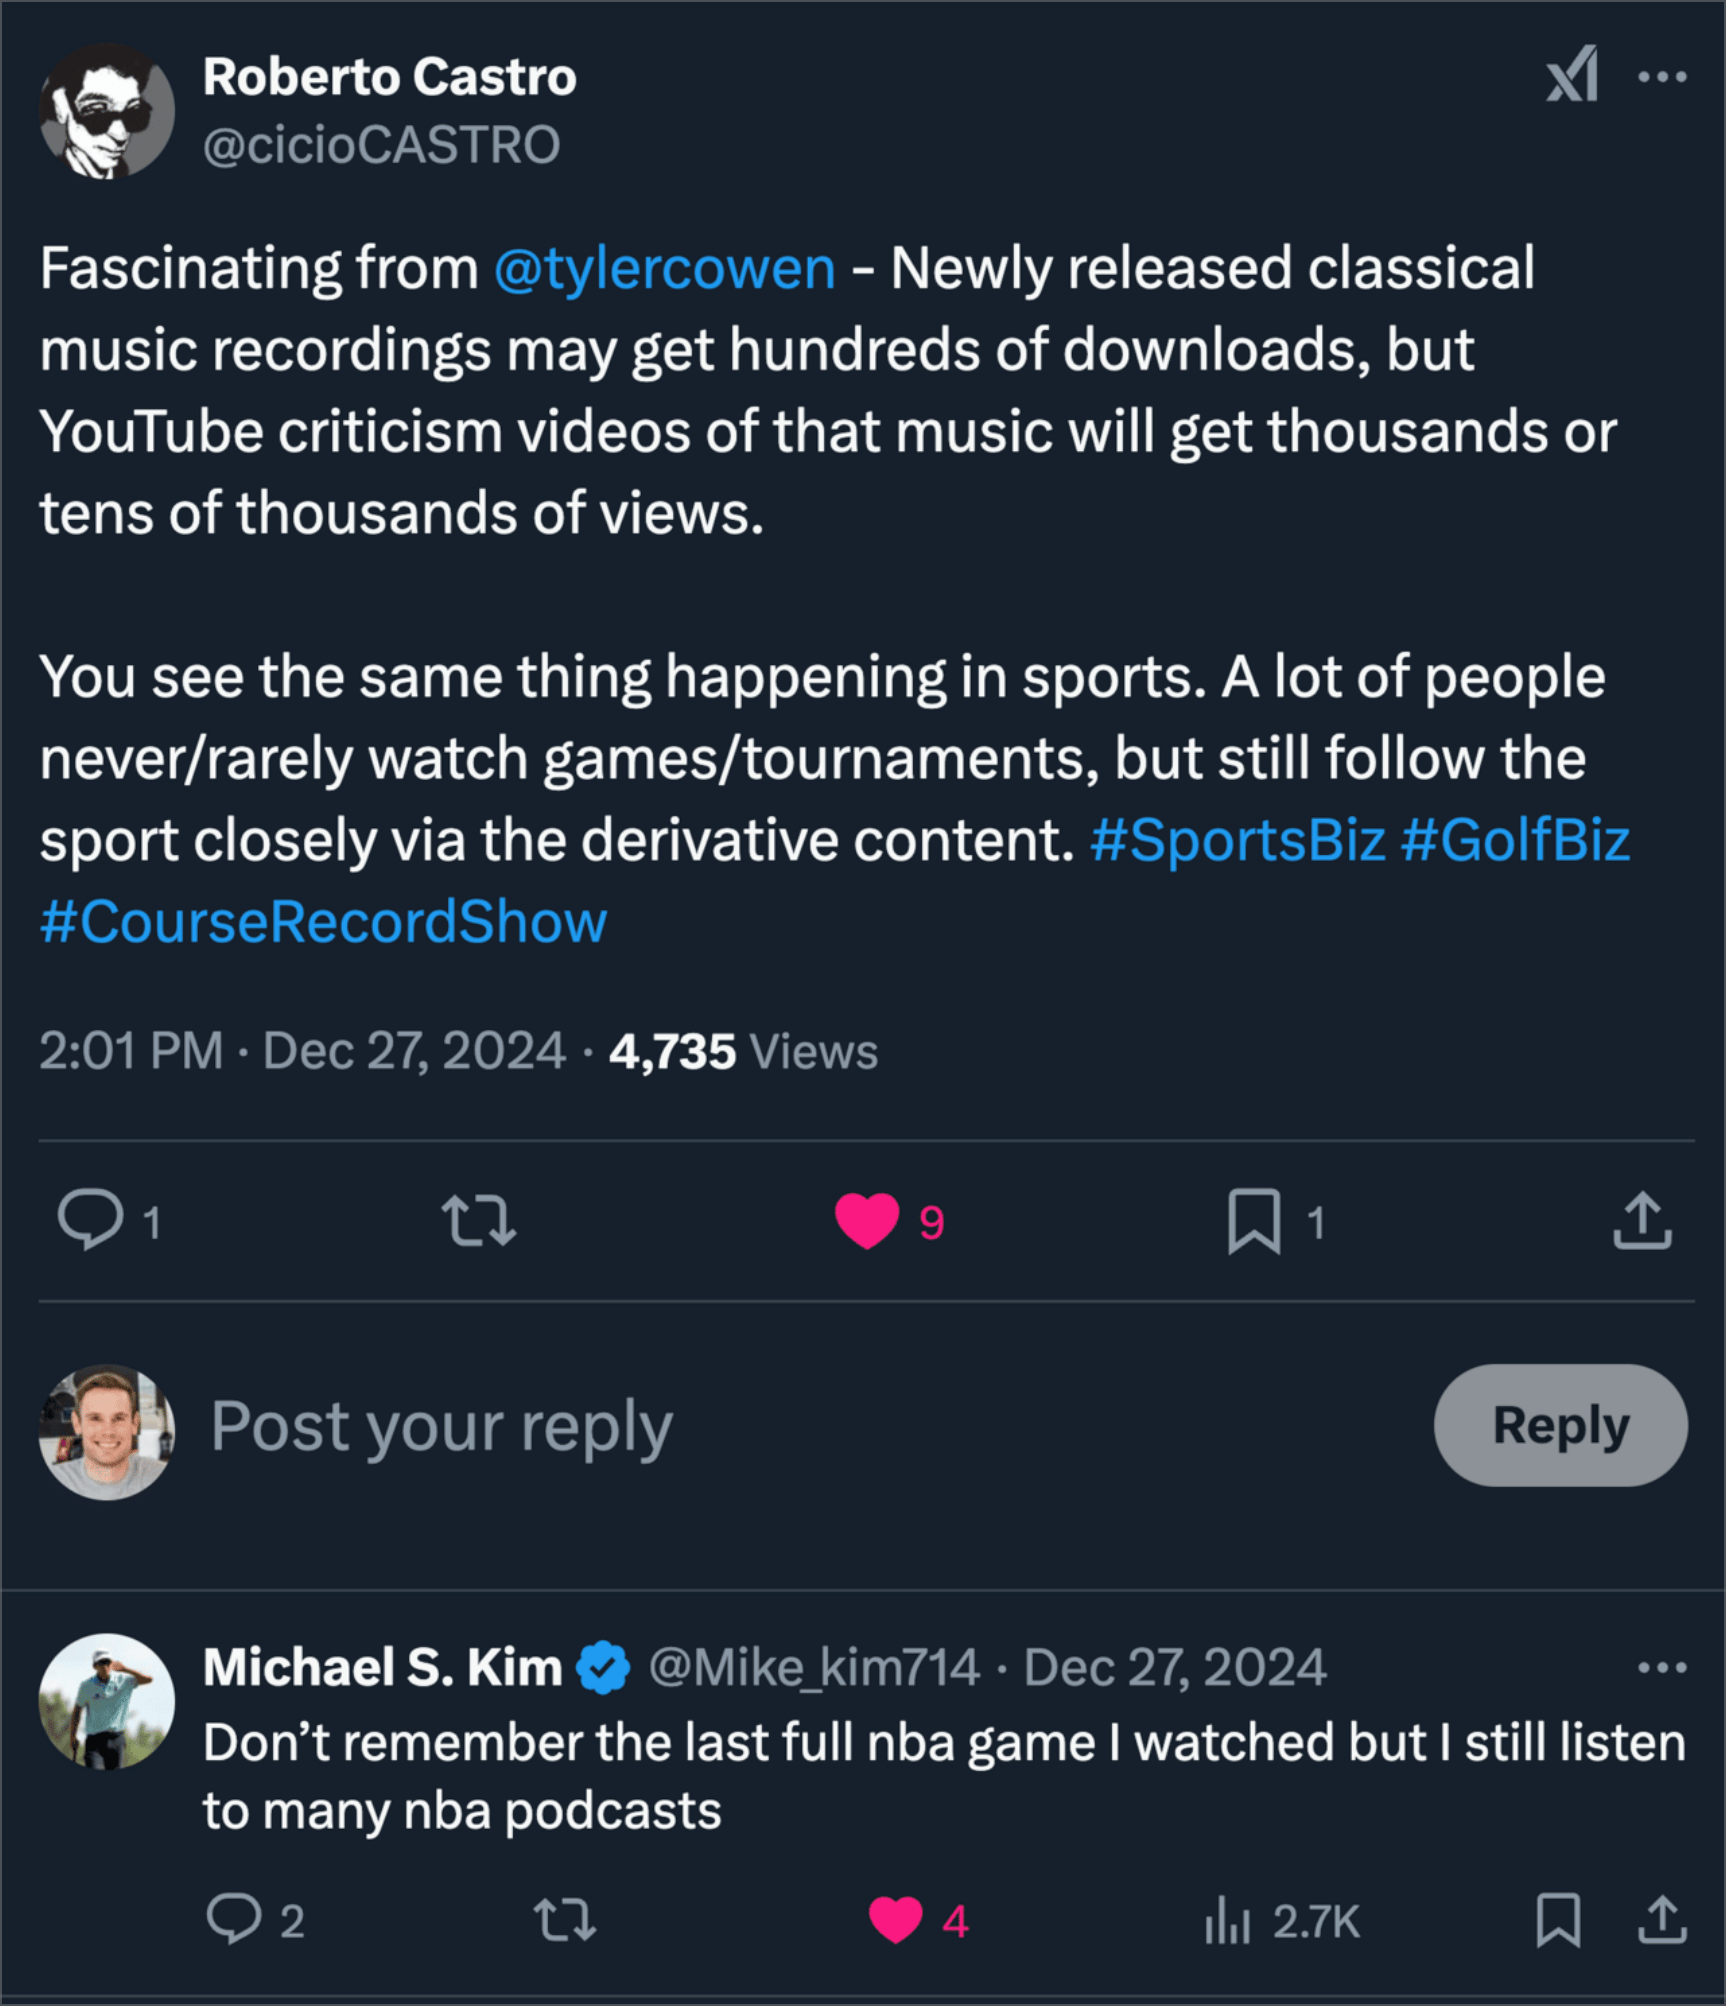Open the #CourseRecordShow hashtag
This screenshot has height=2006, width=1726.
324,921
